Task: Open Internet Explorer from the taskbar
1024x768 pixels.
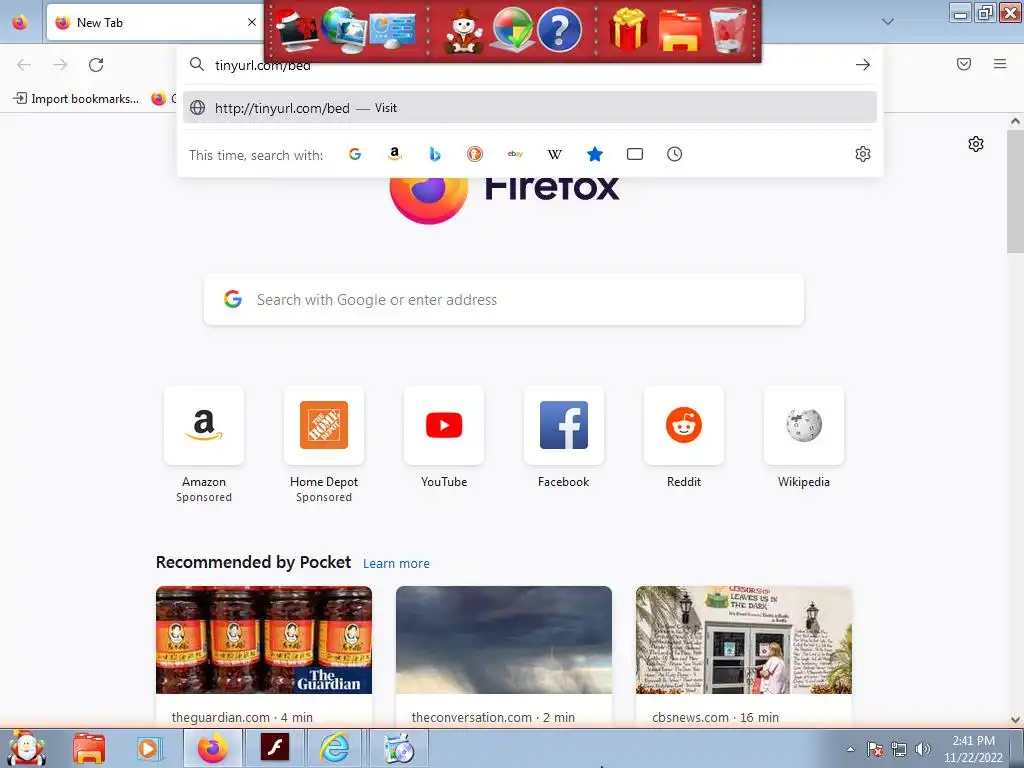Action: [x=334, y=748]
